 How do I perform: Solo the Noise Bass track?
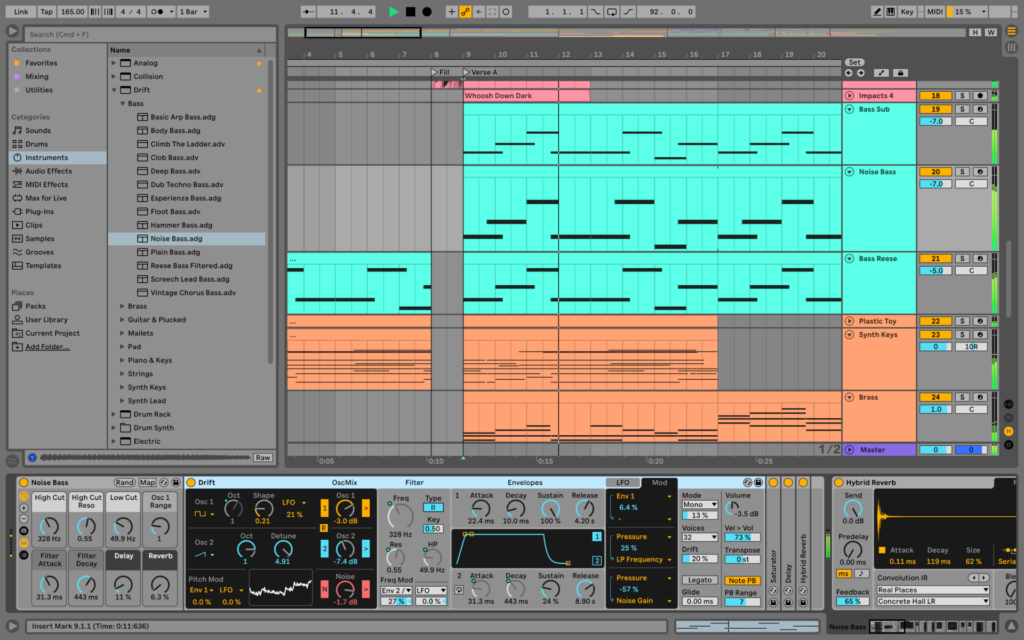click(962, 172)
